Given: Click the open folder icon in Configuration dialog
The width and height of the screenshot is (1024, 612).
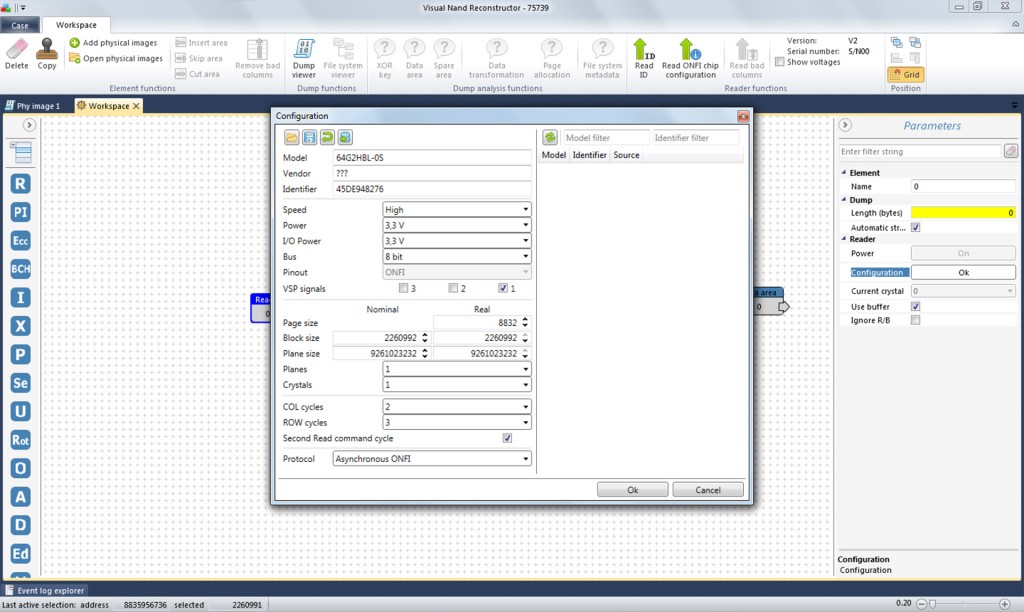Looking at the screenshot, I should click(x=291, y=137).
